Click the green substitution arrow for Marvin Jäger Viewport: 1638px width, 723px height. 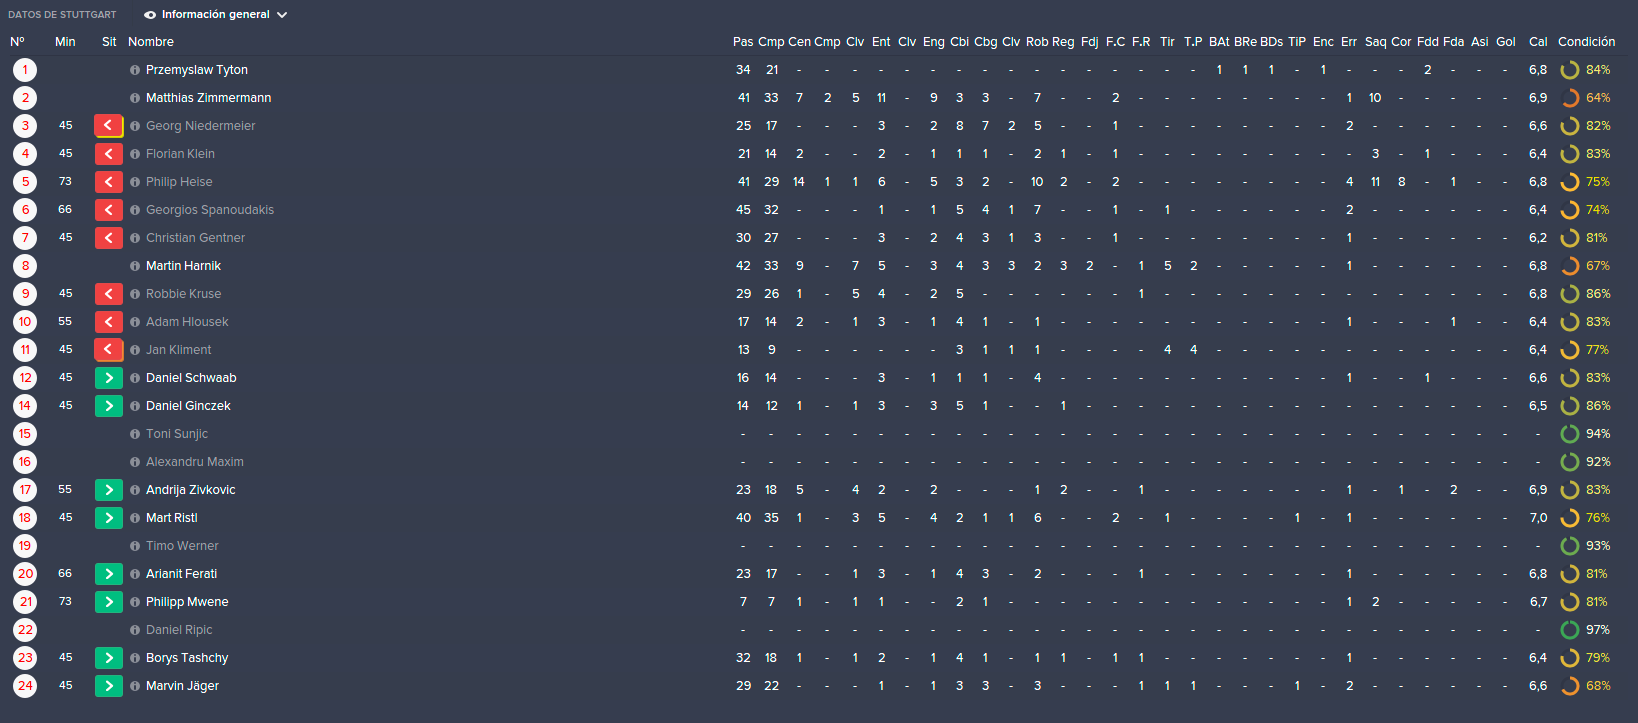pyautogui.click(x=109, y=686)
